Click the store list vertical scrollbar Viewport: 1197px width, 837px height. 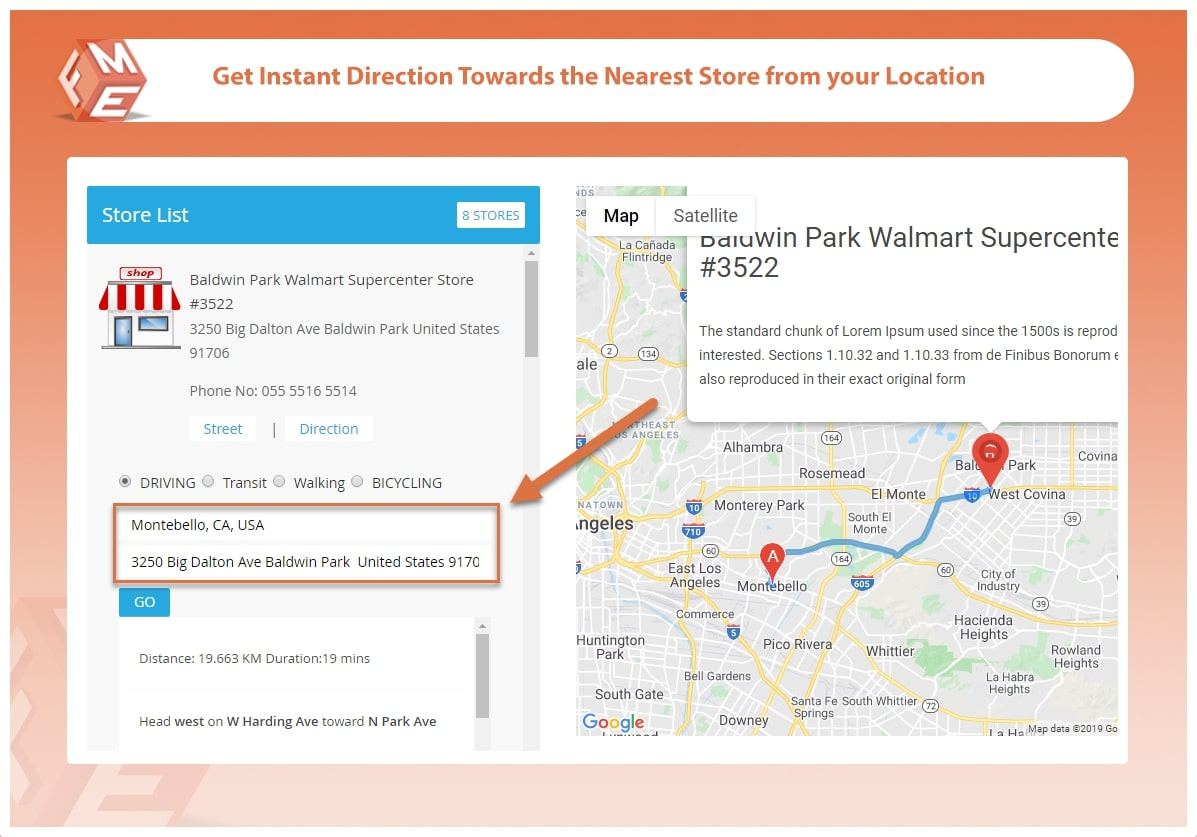pos(531,310)
